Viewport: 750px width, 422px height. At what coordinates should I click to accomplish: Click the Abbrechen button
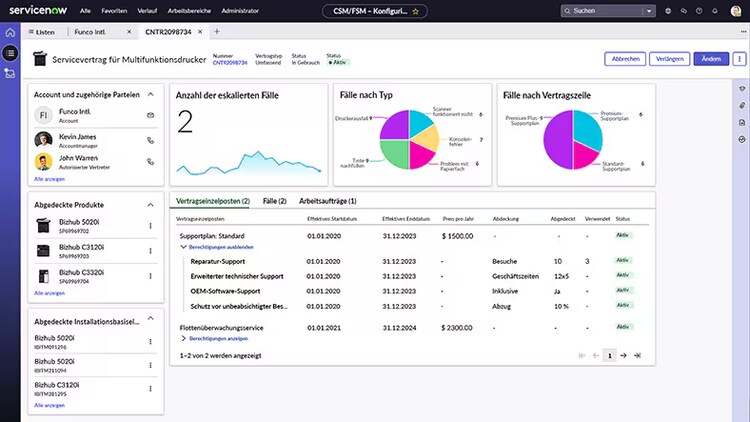(x=625, y=59)
